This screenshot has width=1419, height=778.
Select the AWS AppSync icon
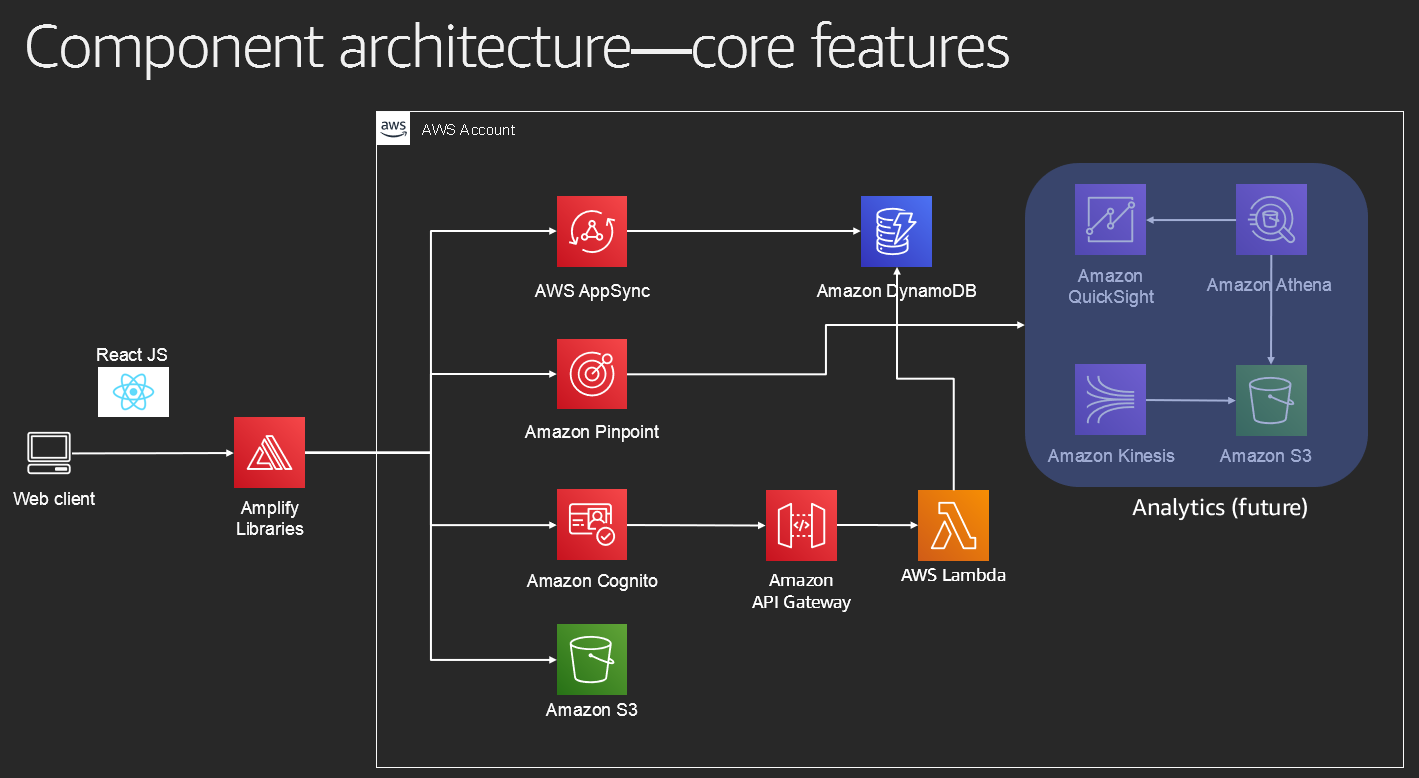pos(592,231)
